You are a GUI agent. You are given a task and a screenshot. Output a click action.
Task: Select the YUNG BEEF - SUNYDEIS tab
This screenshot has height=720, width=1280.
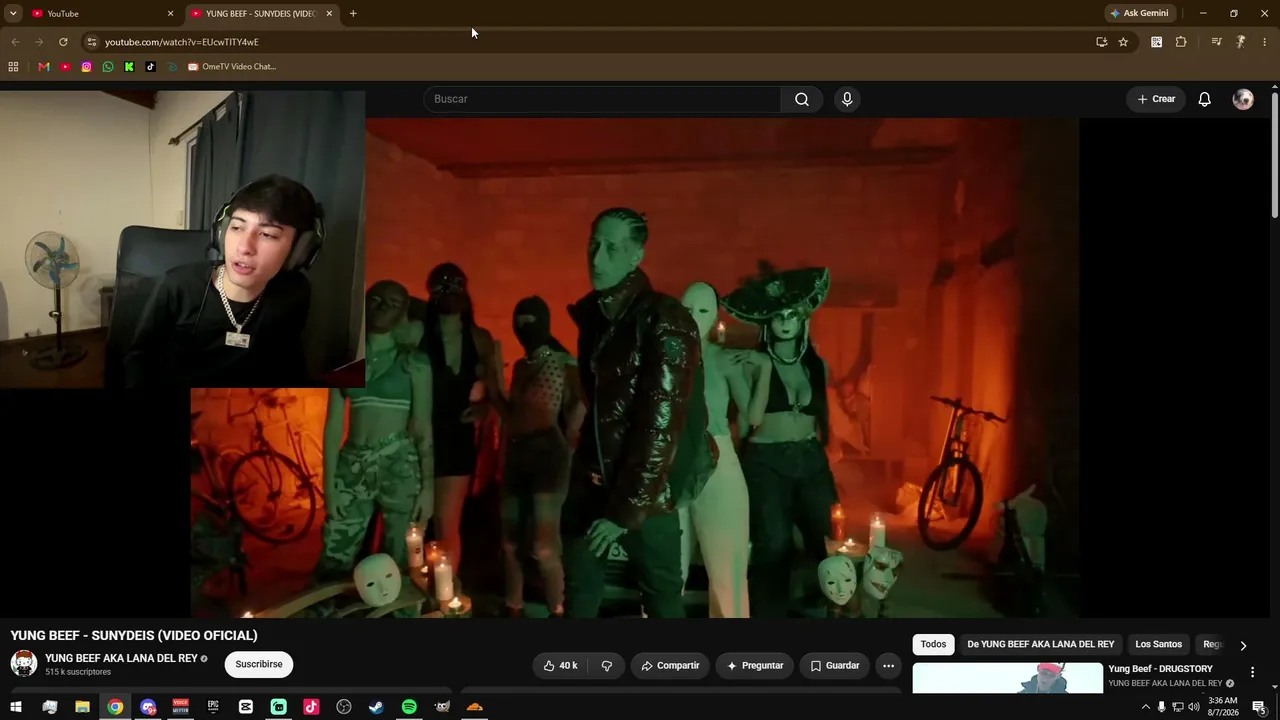(260, 13)
